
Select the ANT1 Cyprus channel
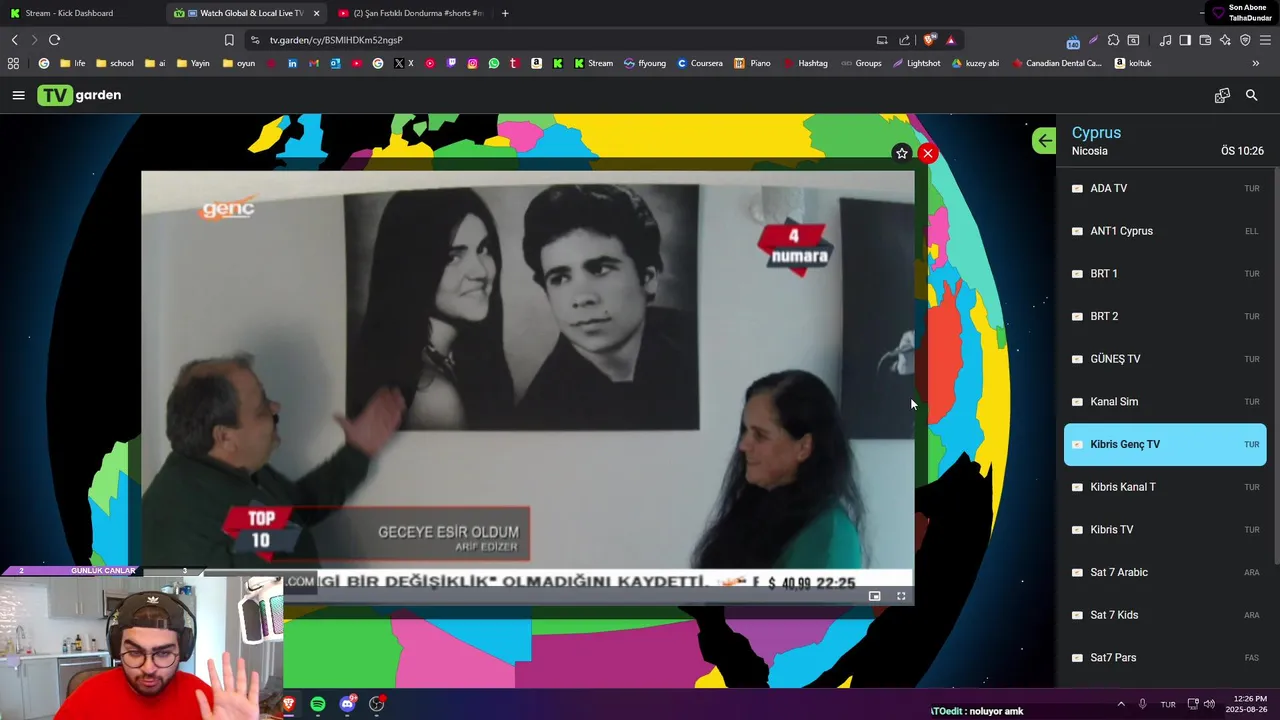point(1165,231)
